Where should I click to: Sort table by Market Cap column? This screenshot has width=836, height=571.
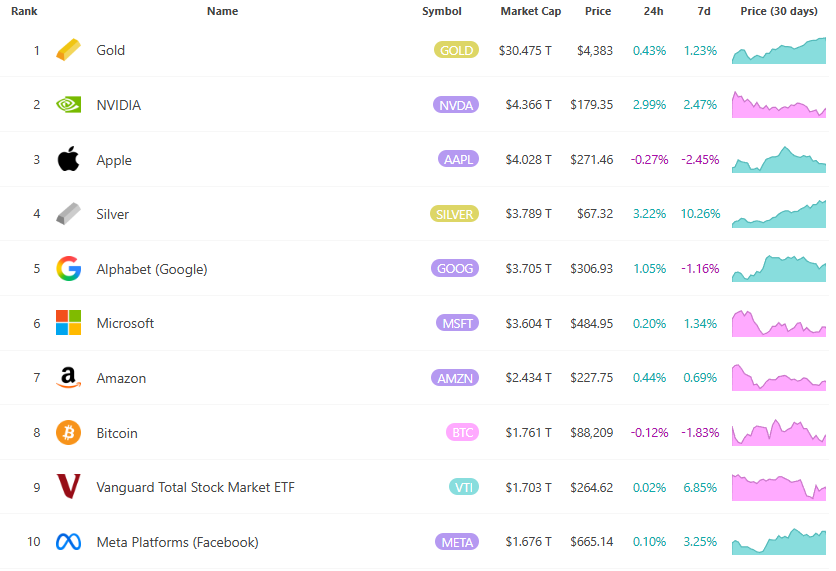(x=530, y=11)
